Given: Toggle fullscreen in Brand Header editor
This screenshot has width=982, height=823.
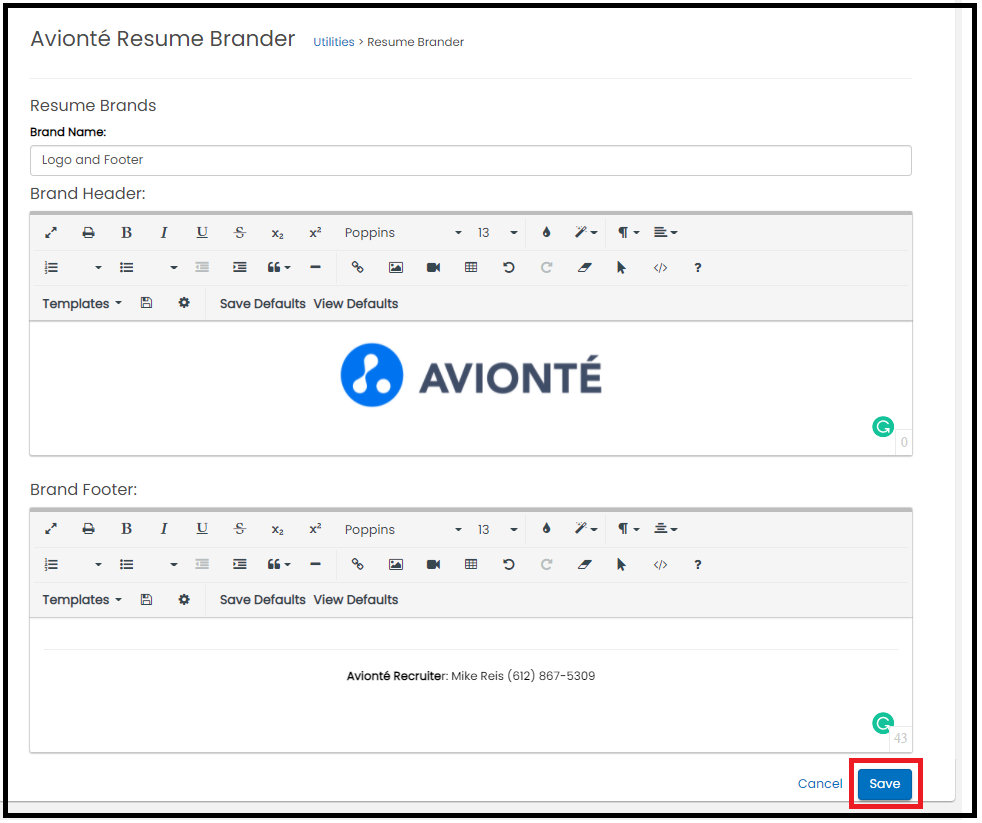Looking at the screenshot, I should coord(51,233).
